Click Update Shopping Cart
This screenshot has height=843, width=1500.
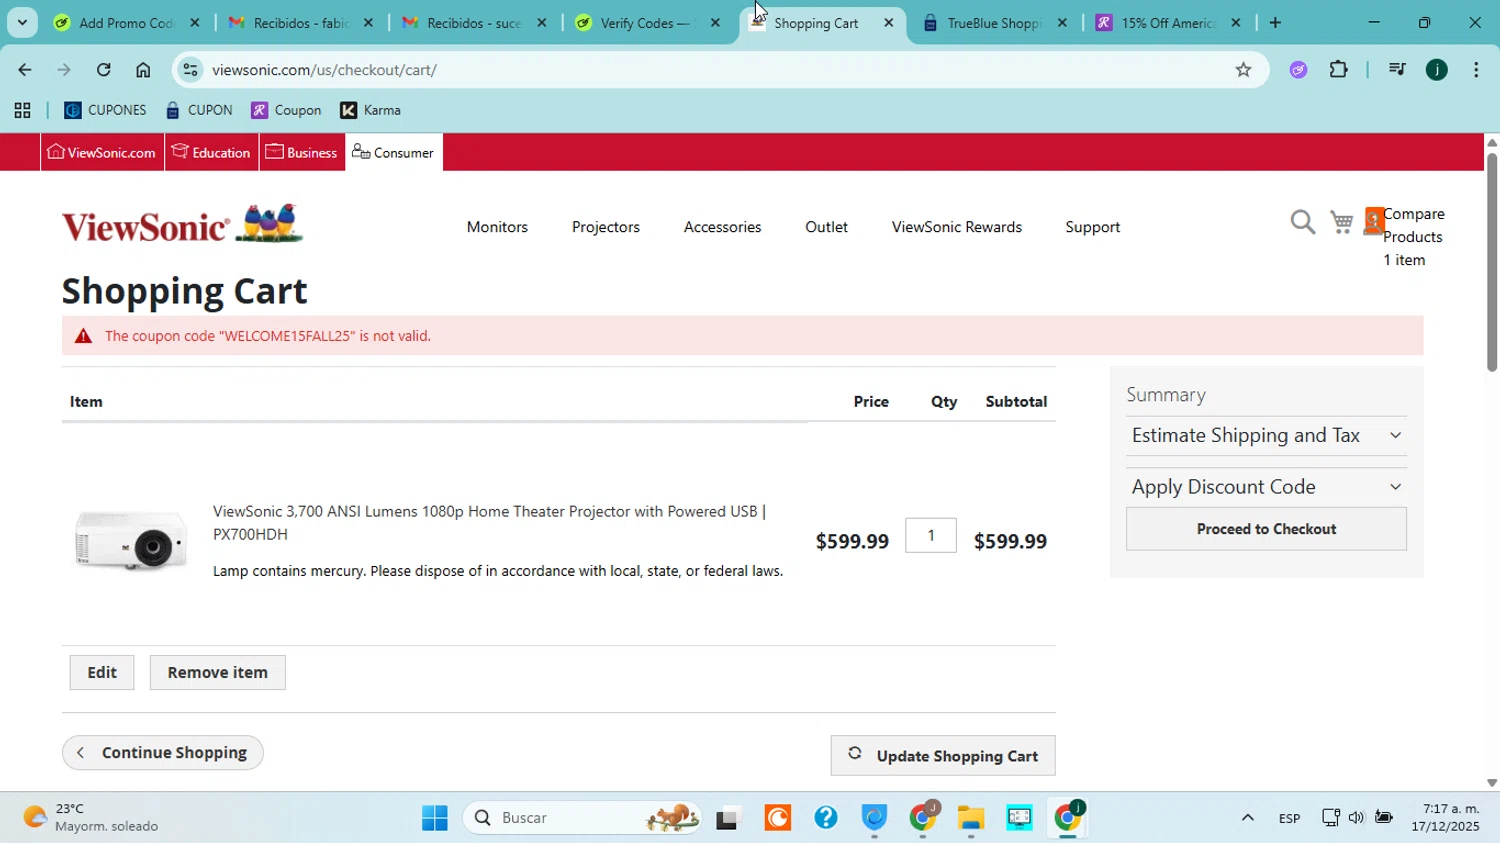click(943, 756)
